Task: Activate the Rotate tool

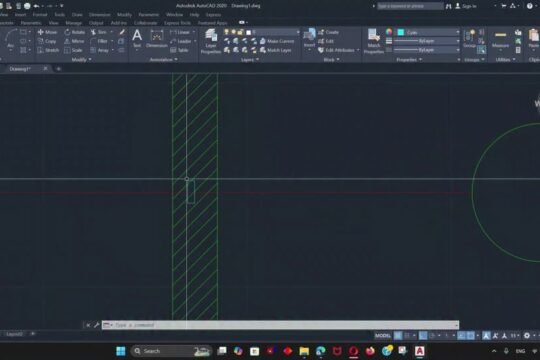Action: (x=74, y=32)
